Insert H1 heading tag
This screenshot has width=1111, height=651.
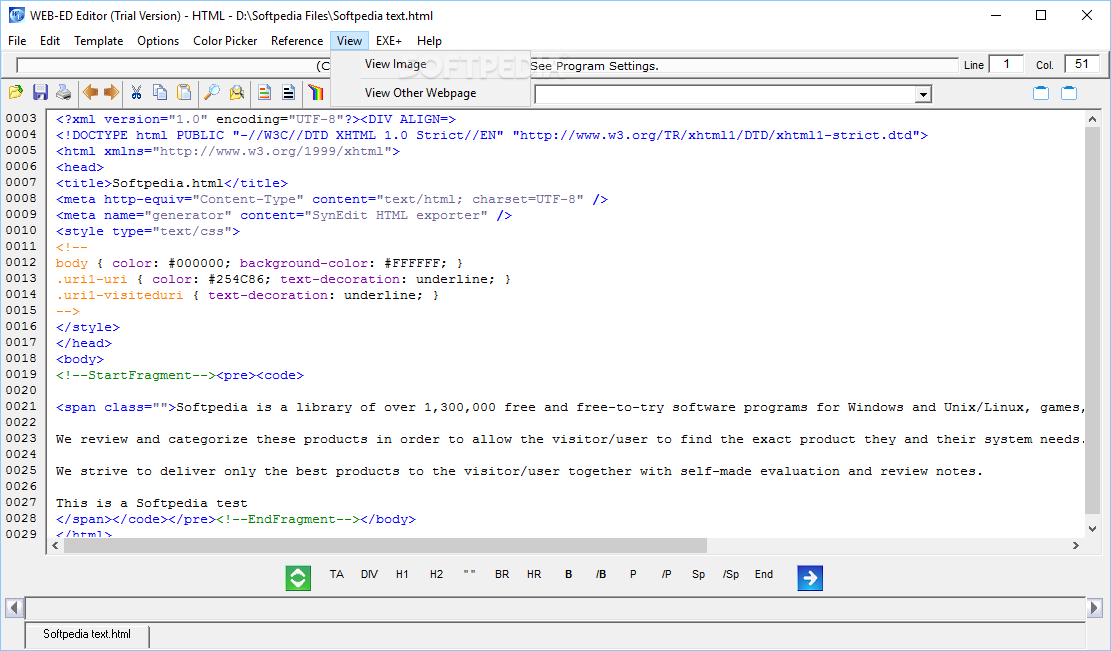[402, 574]
